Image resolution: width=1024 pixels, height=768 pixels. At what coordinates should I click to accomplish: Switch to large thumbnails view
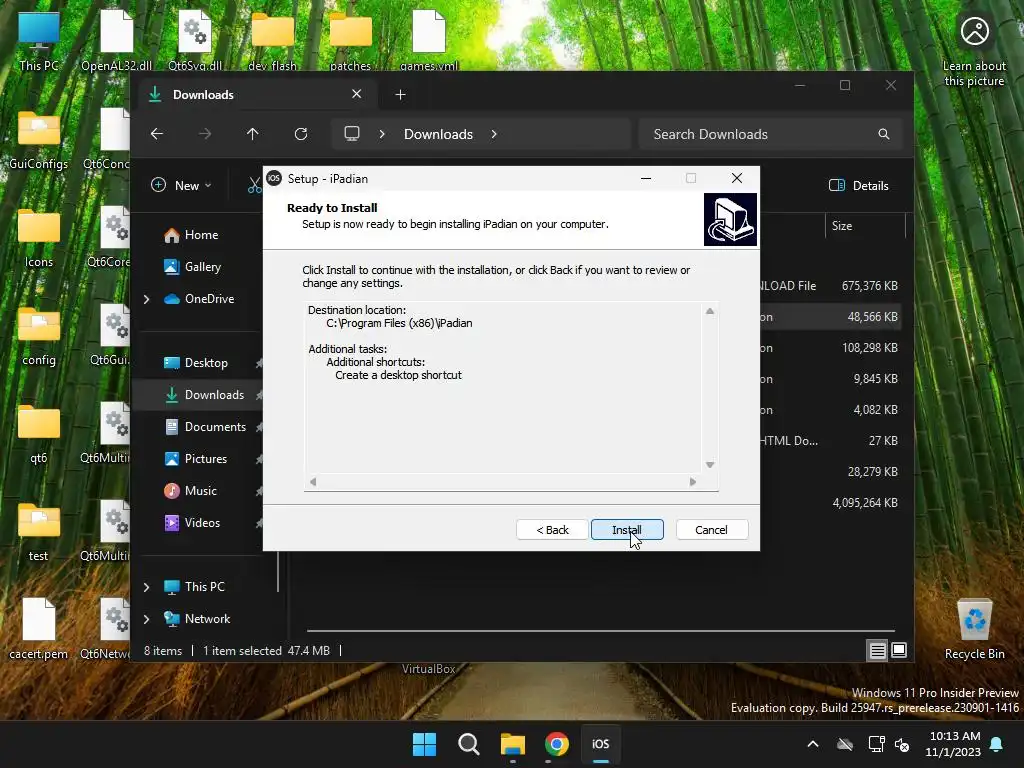(x=899, y=650)
